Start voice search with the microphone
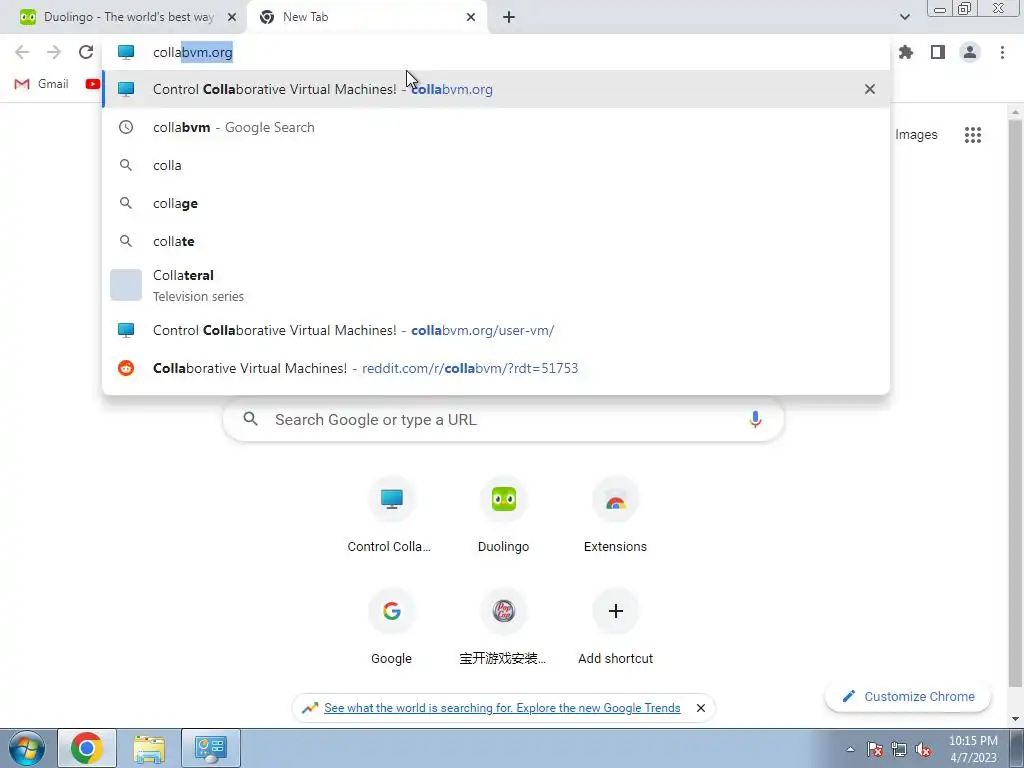This screenshot has width=1024, height=768. tap(755, 419)
